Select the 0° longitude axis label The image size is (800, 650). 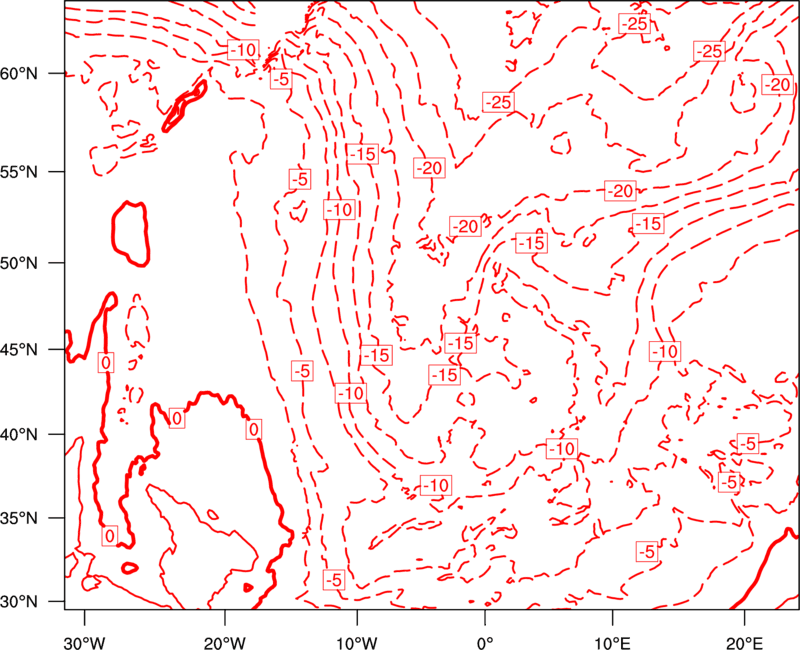485,643
